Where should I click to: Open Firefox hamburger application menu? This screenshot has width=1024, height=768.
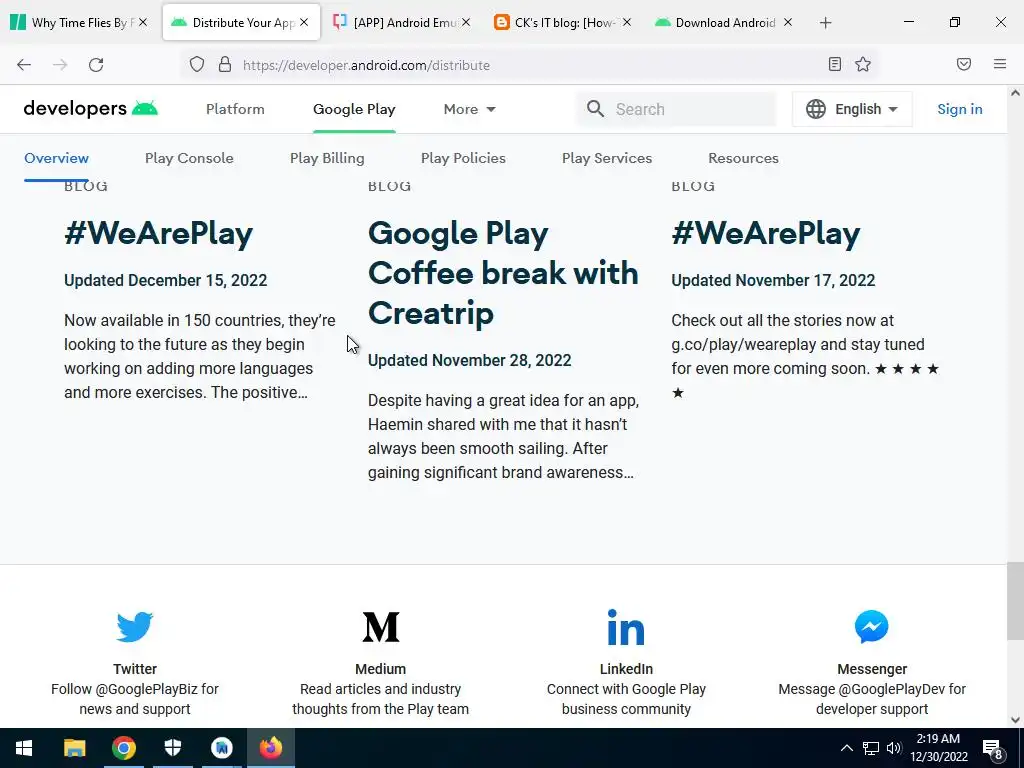1000,64
